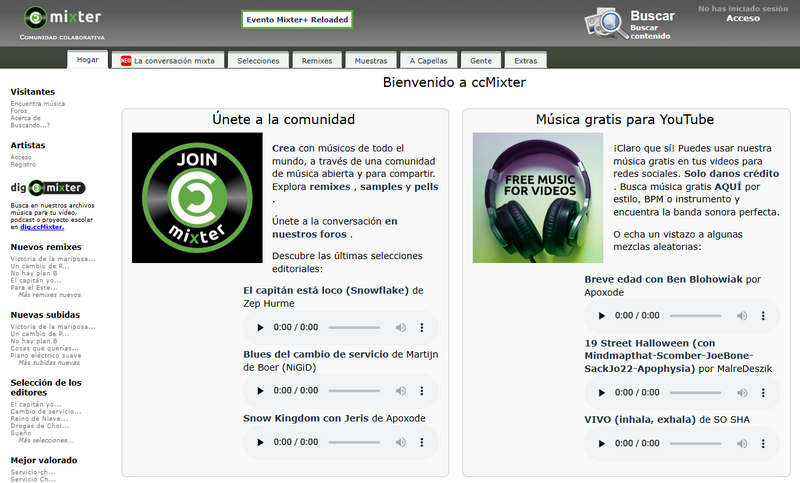The width and height of the screenshot is (800, 483).
Task: Open VIVO (inhala, exhala) title link
Action: 640,420
